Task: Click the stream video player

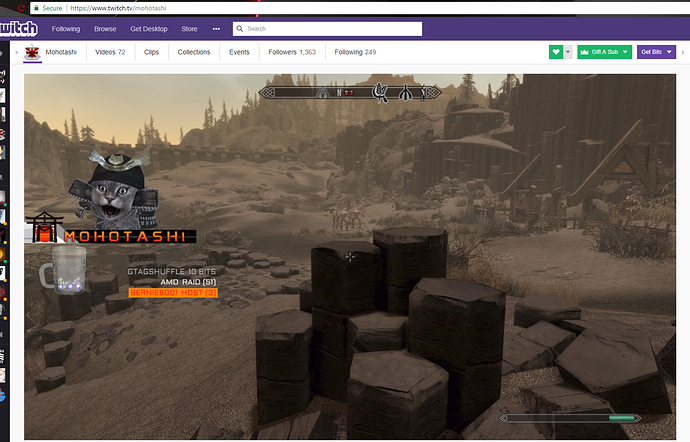Action: (350, 257)
